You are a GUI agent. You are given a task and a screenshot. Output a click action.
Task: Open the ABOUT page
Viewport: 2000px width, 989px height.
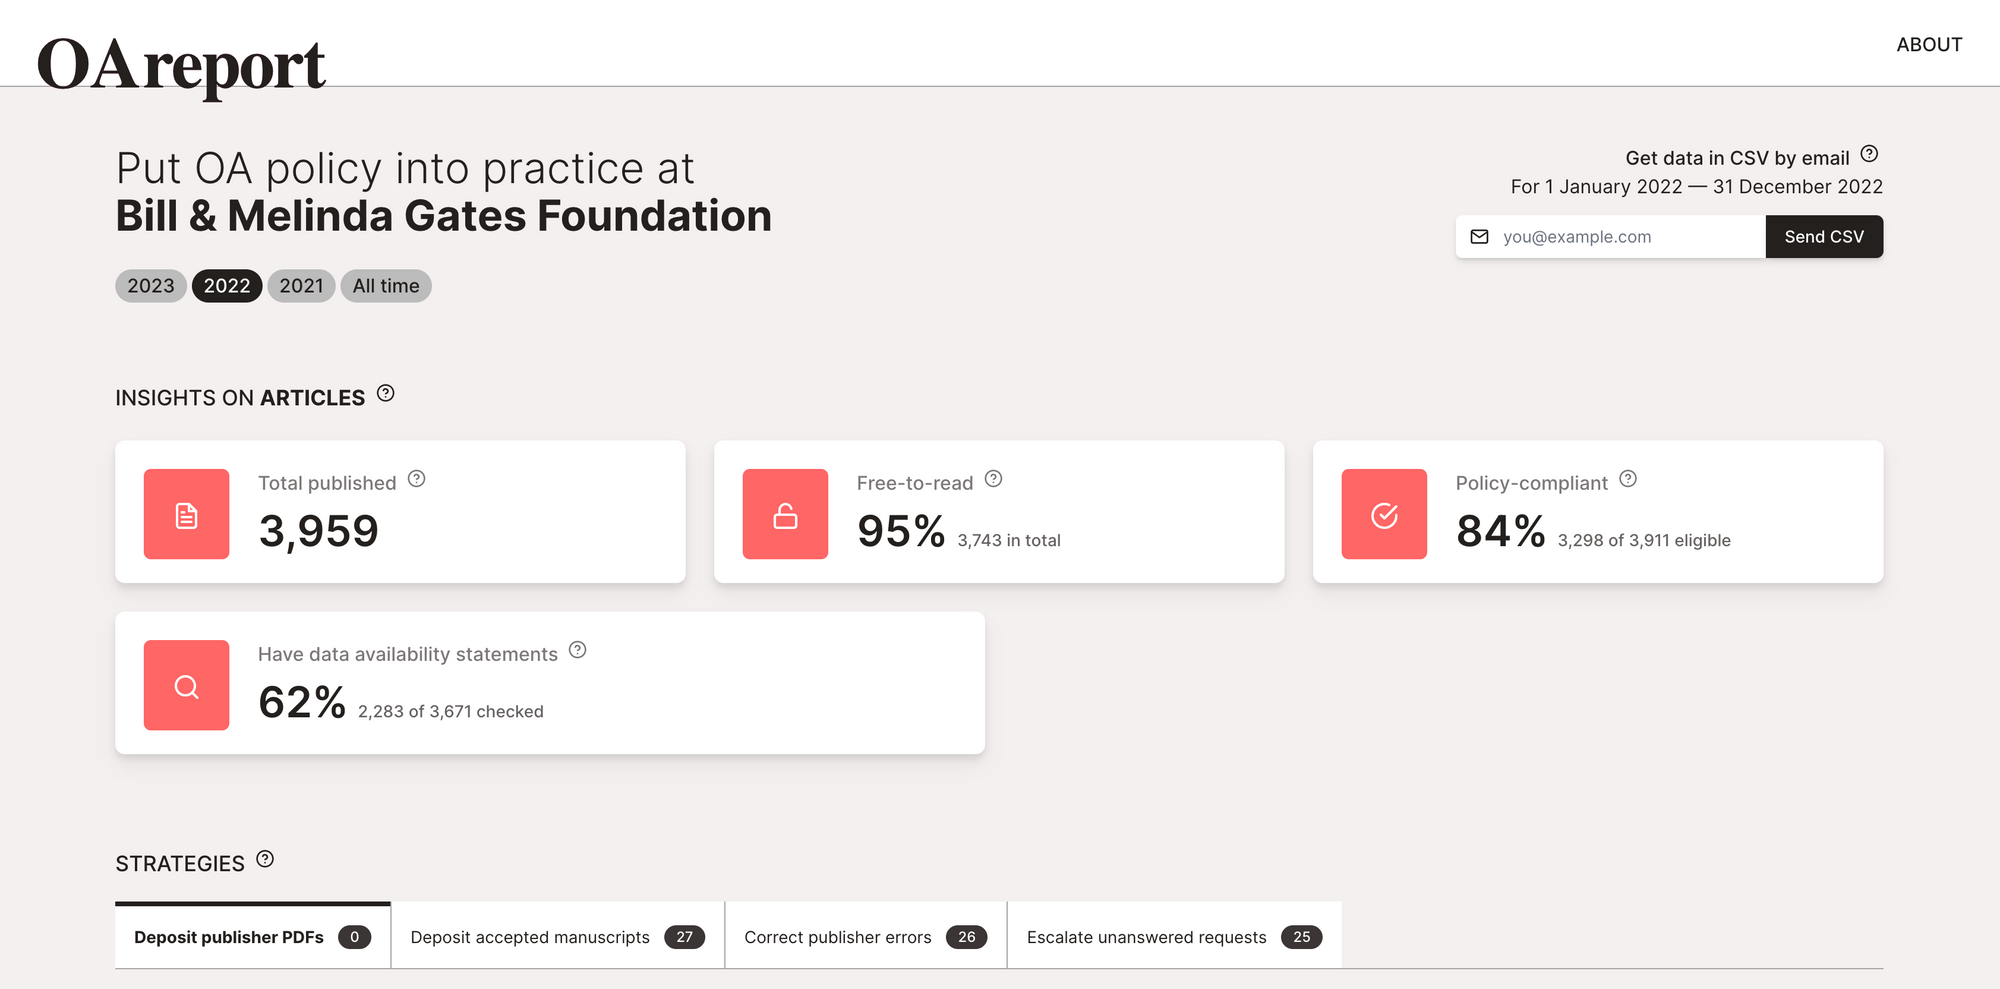tap(1929, 44)
